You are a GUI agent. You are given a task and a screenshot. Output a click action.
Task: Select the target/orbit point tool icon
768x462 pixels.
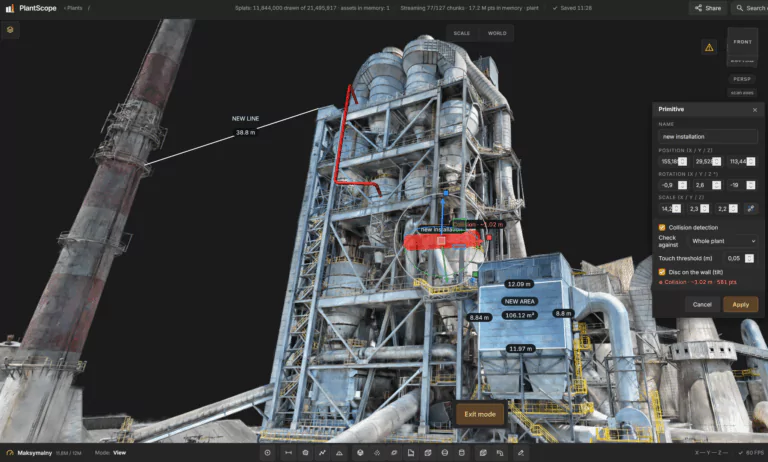point(267,453)
